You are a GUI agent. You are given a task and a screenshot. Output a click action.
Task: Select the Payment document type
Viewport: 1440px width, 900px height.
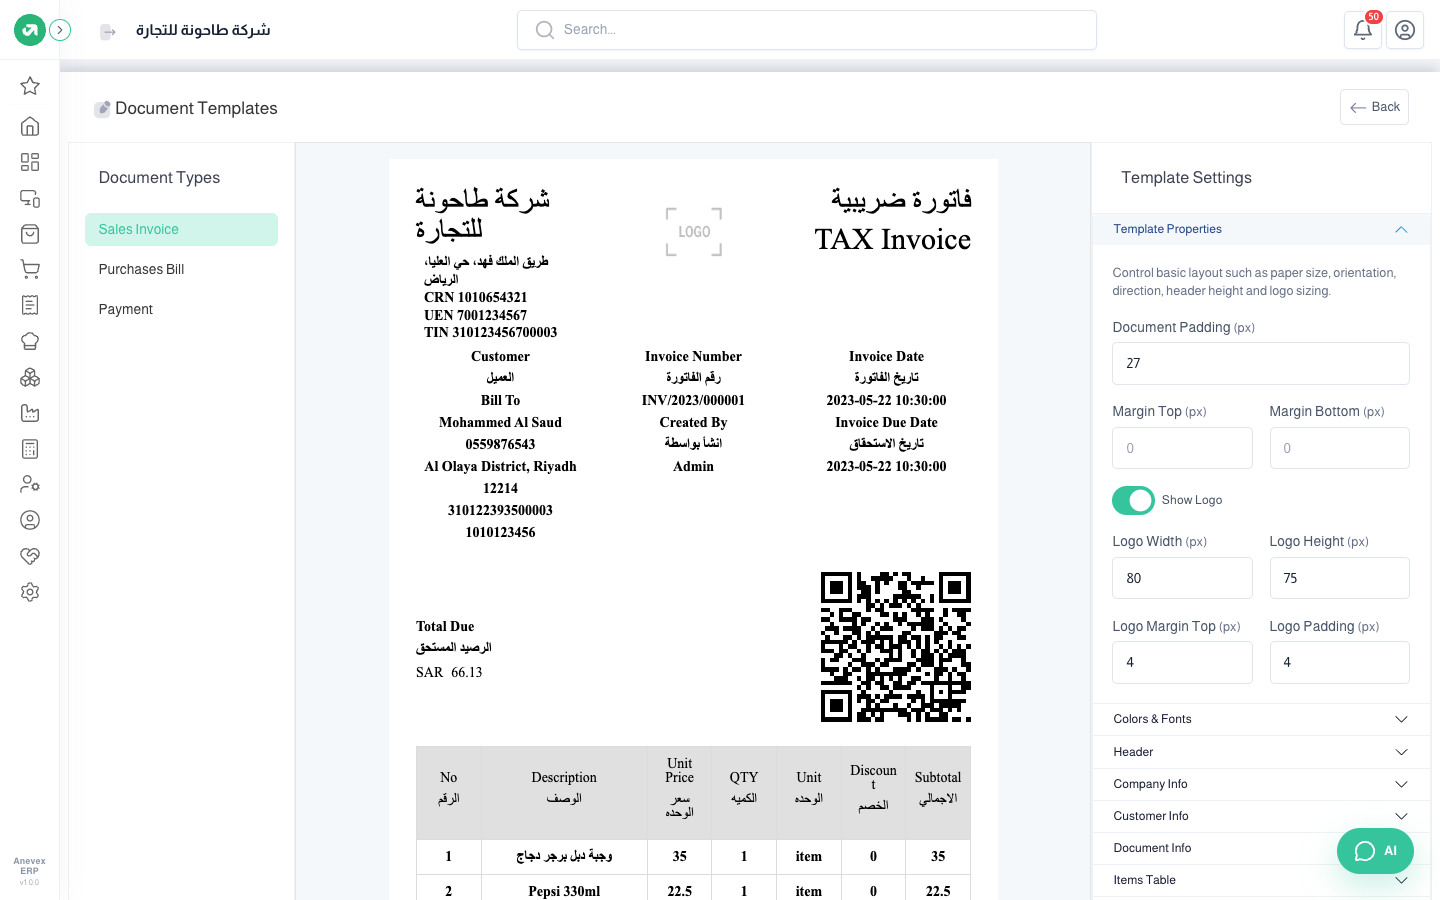click(181, 309)
